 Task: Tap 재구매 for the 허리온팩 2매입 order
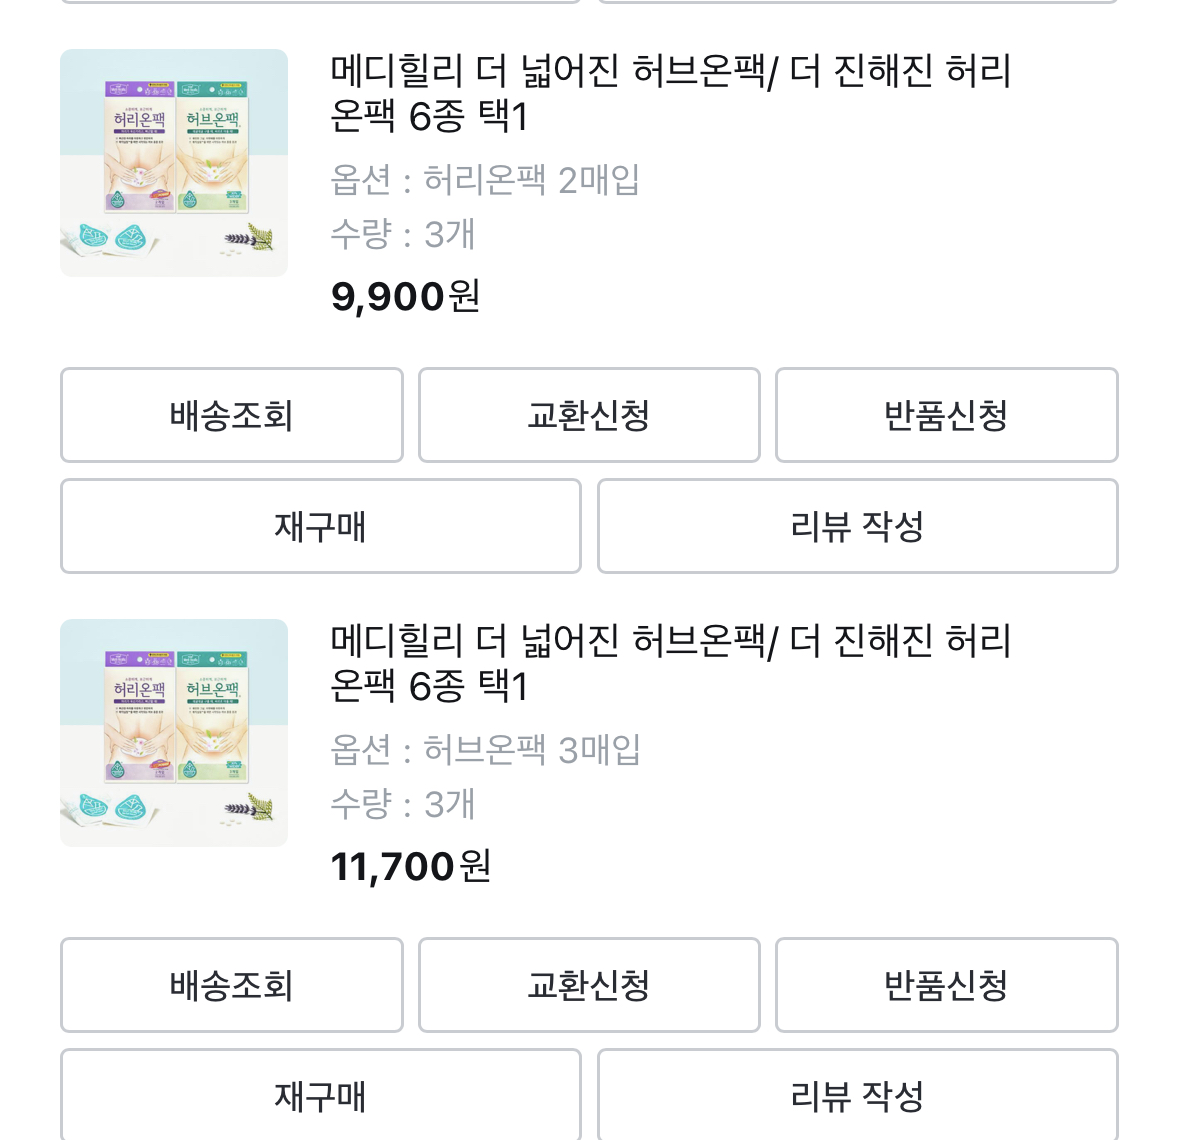pyautogui.click(x=320, y=526)
